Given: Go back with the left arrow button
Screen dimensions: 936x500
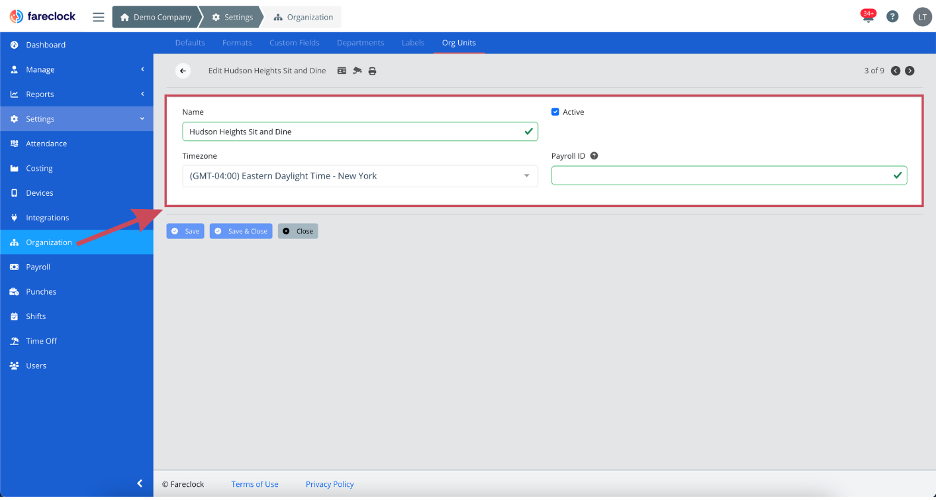Looking at the screenshot, I should coord(183,70).
